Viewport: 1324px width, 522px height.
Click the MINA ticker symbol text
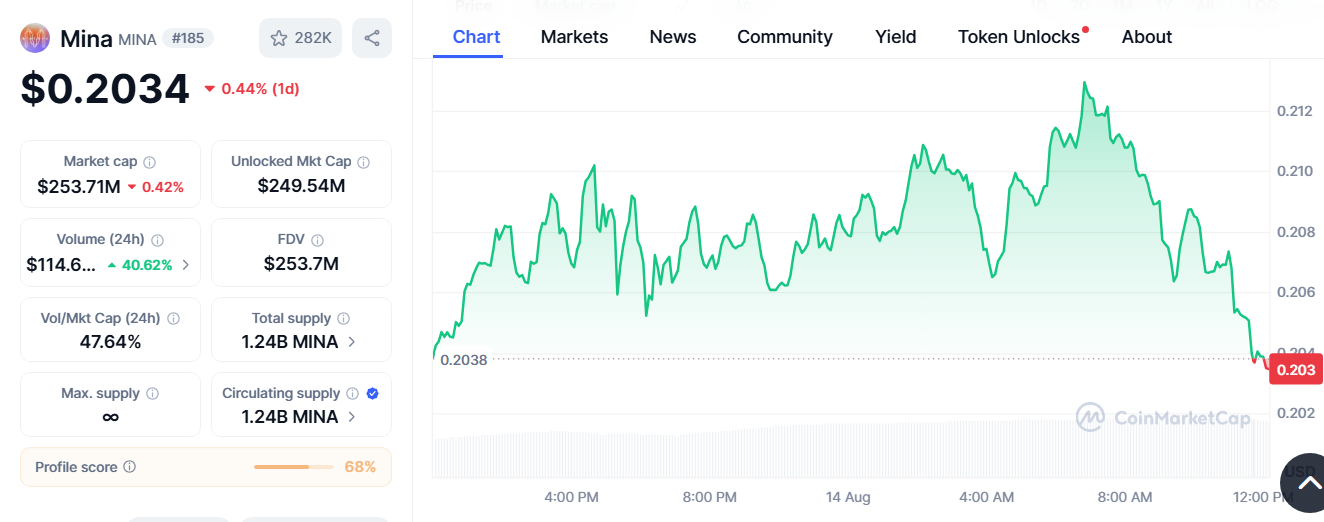(138, 40)
